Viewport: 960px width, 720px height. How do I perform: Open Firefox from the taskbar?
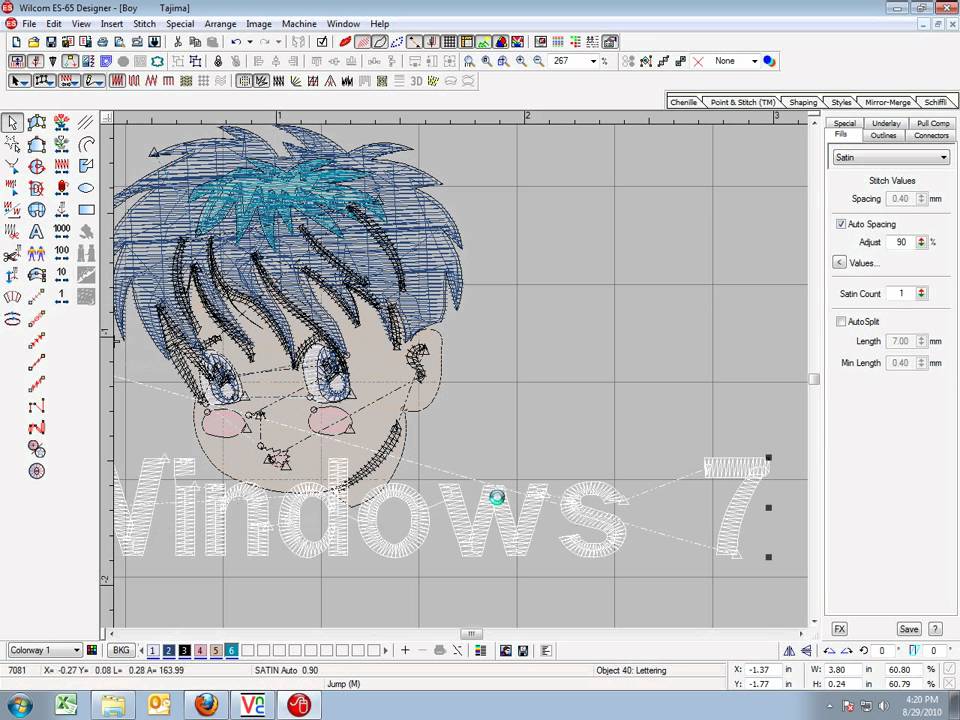206,705
